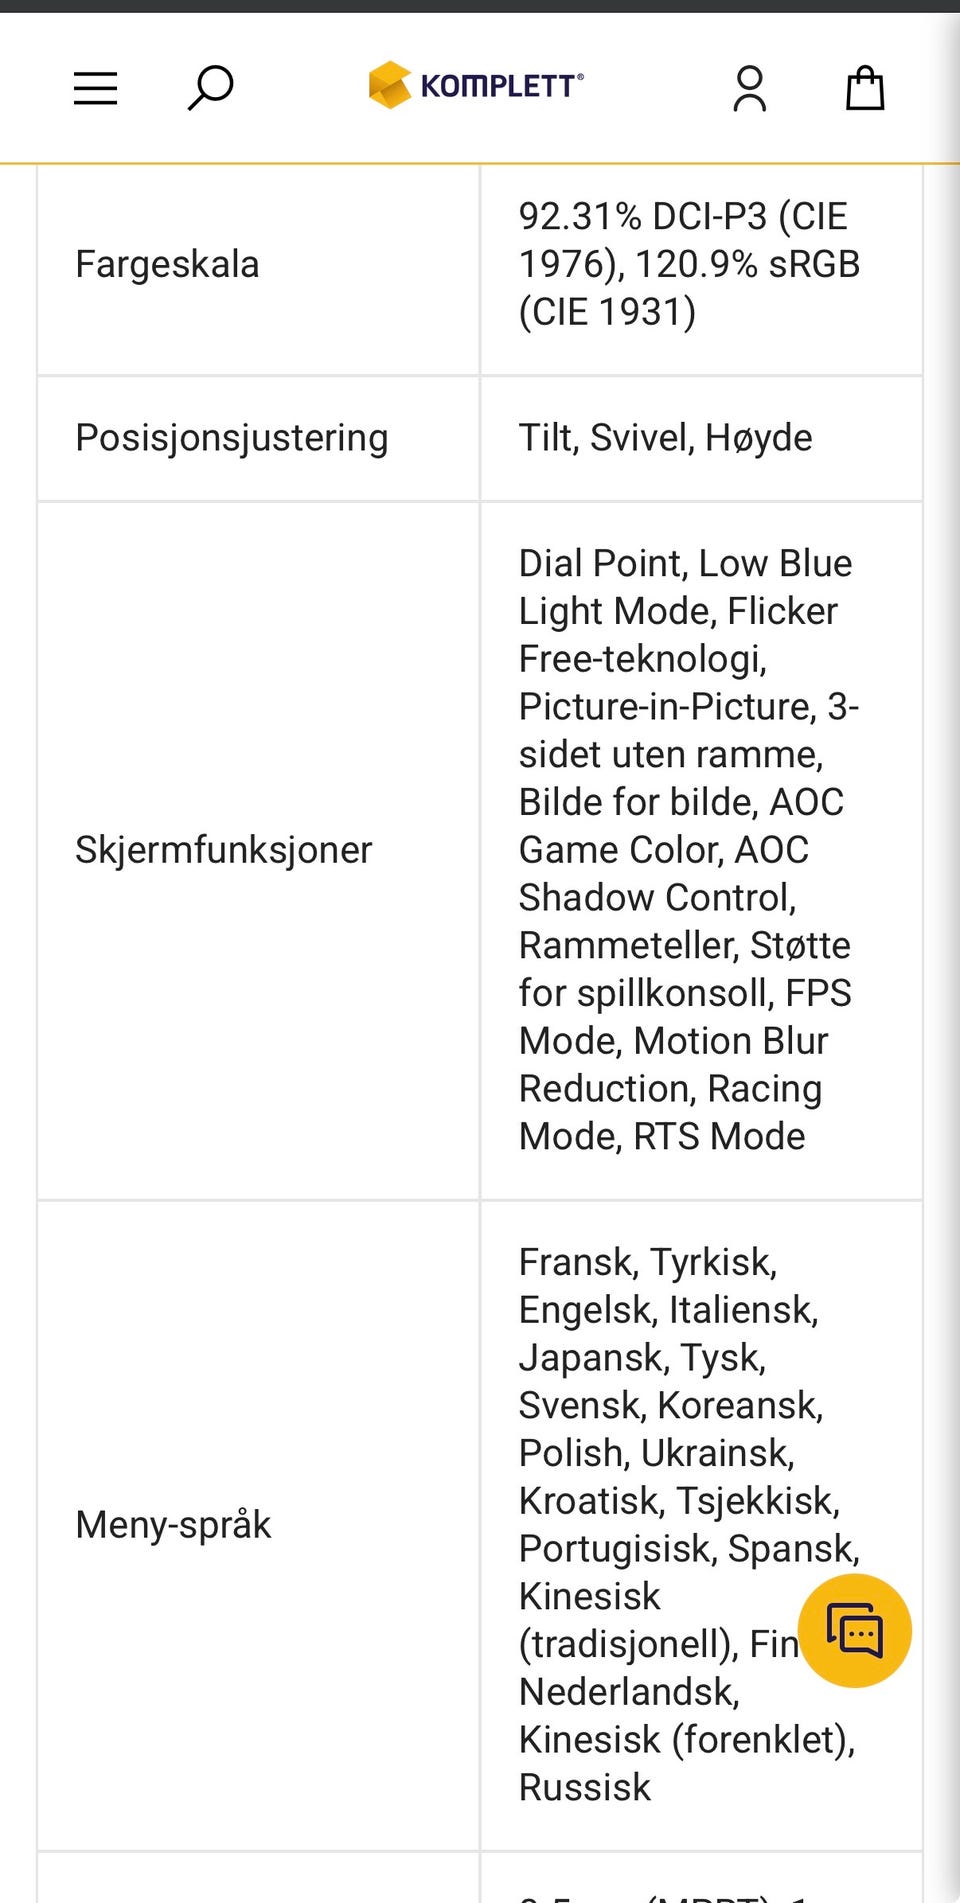Screen dimensions: 960x1903
Task: Click the Portugisisk, Spansk language line
Action: coord(689,1548)
